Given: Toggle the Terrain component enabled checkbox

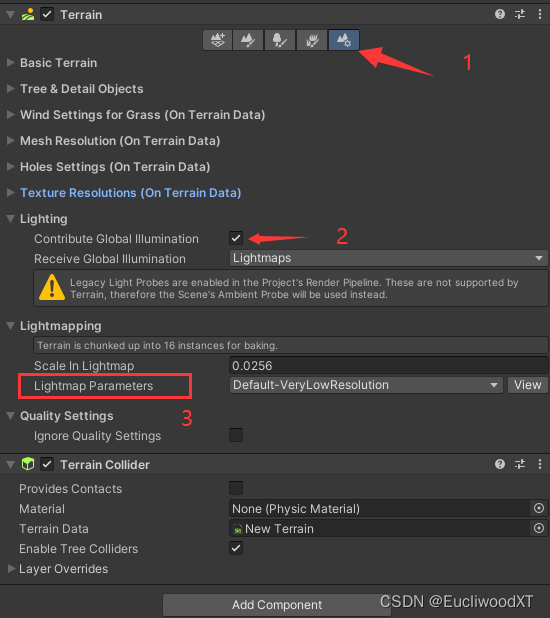Looking at the screenshot, I should [x=47, y=15].
